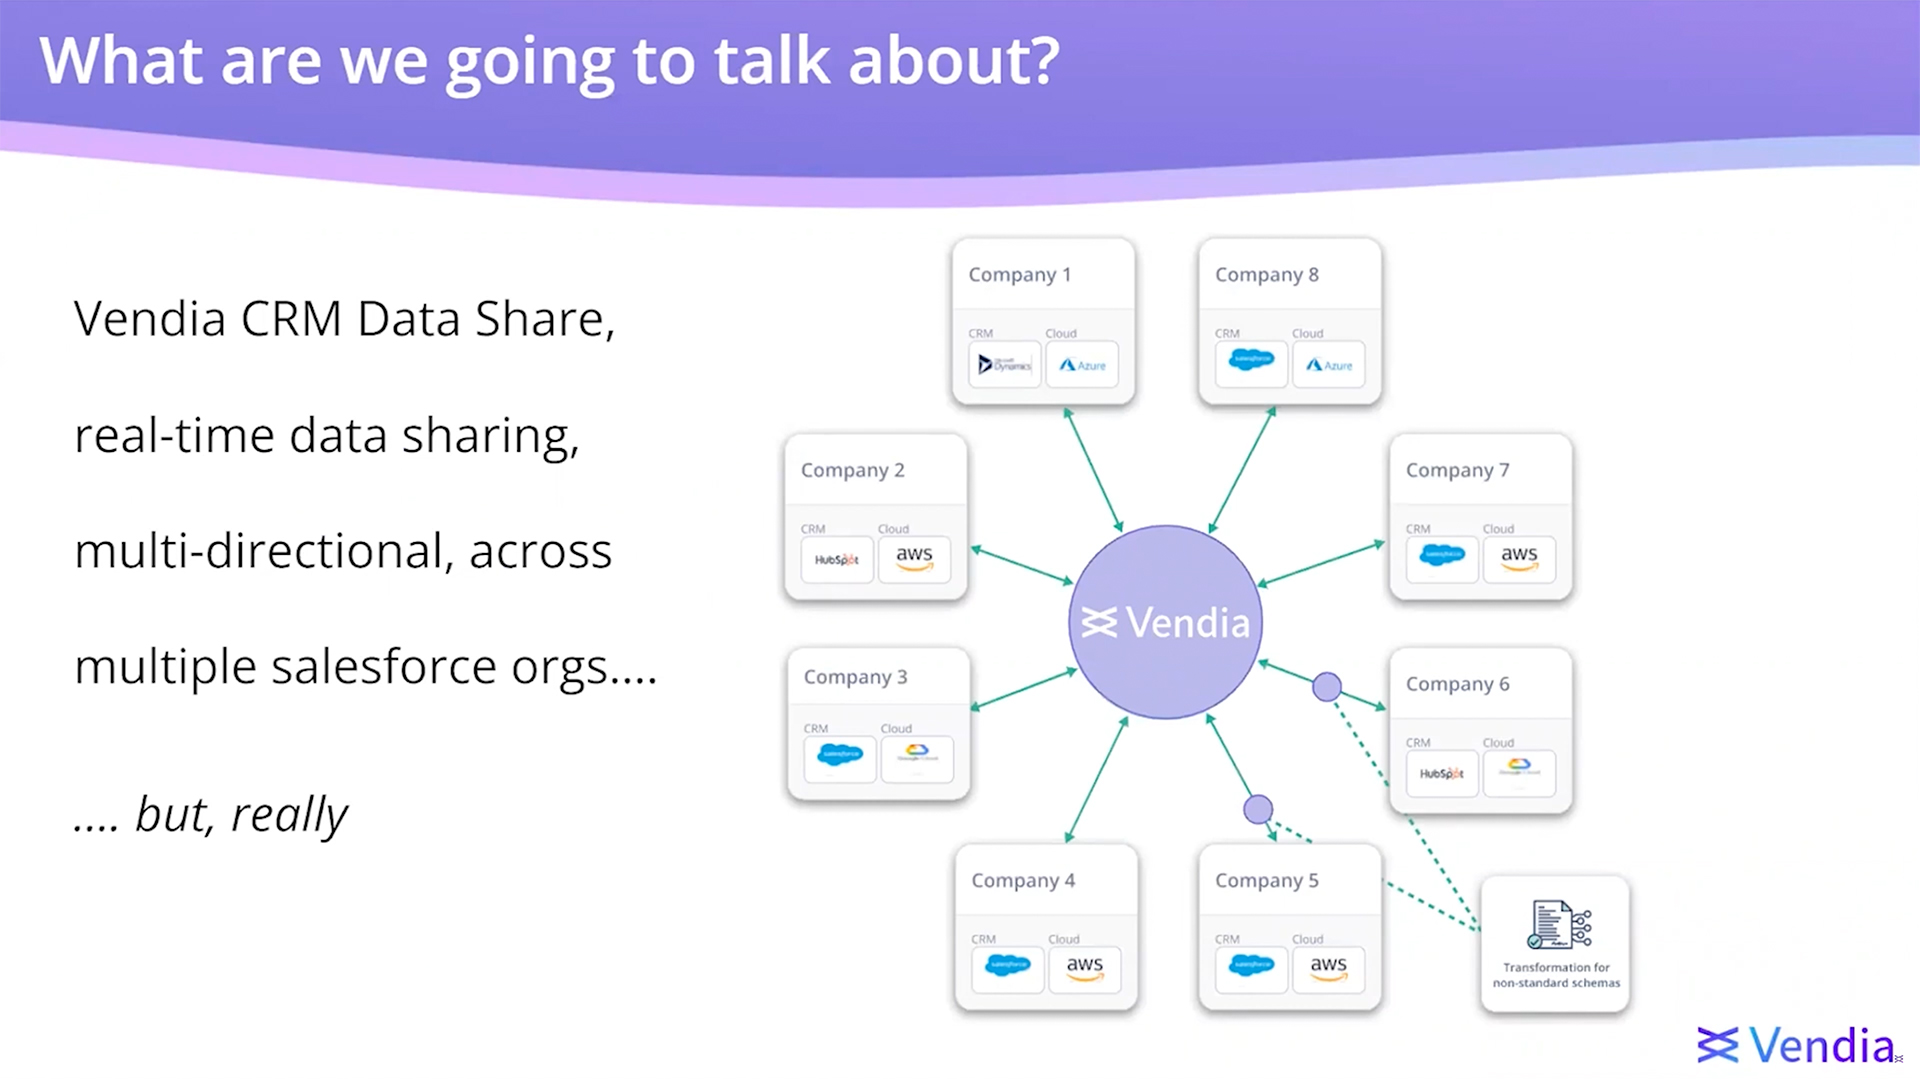Screen dimensions: 1920x1080
Task: Click the CRM label in Company 2
Action: [813, 528]
